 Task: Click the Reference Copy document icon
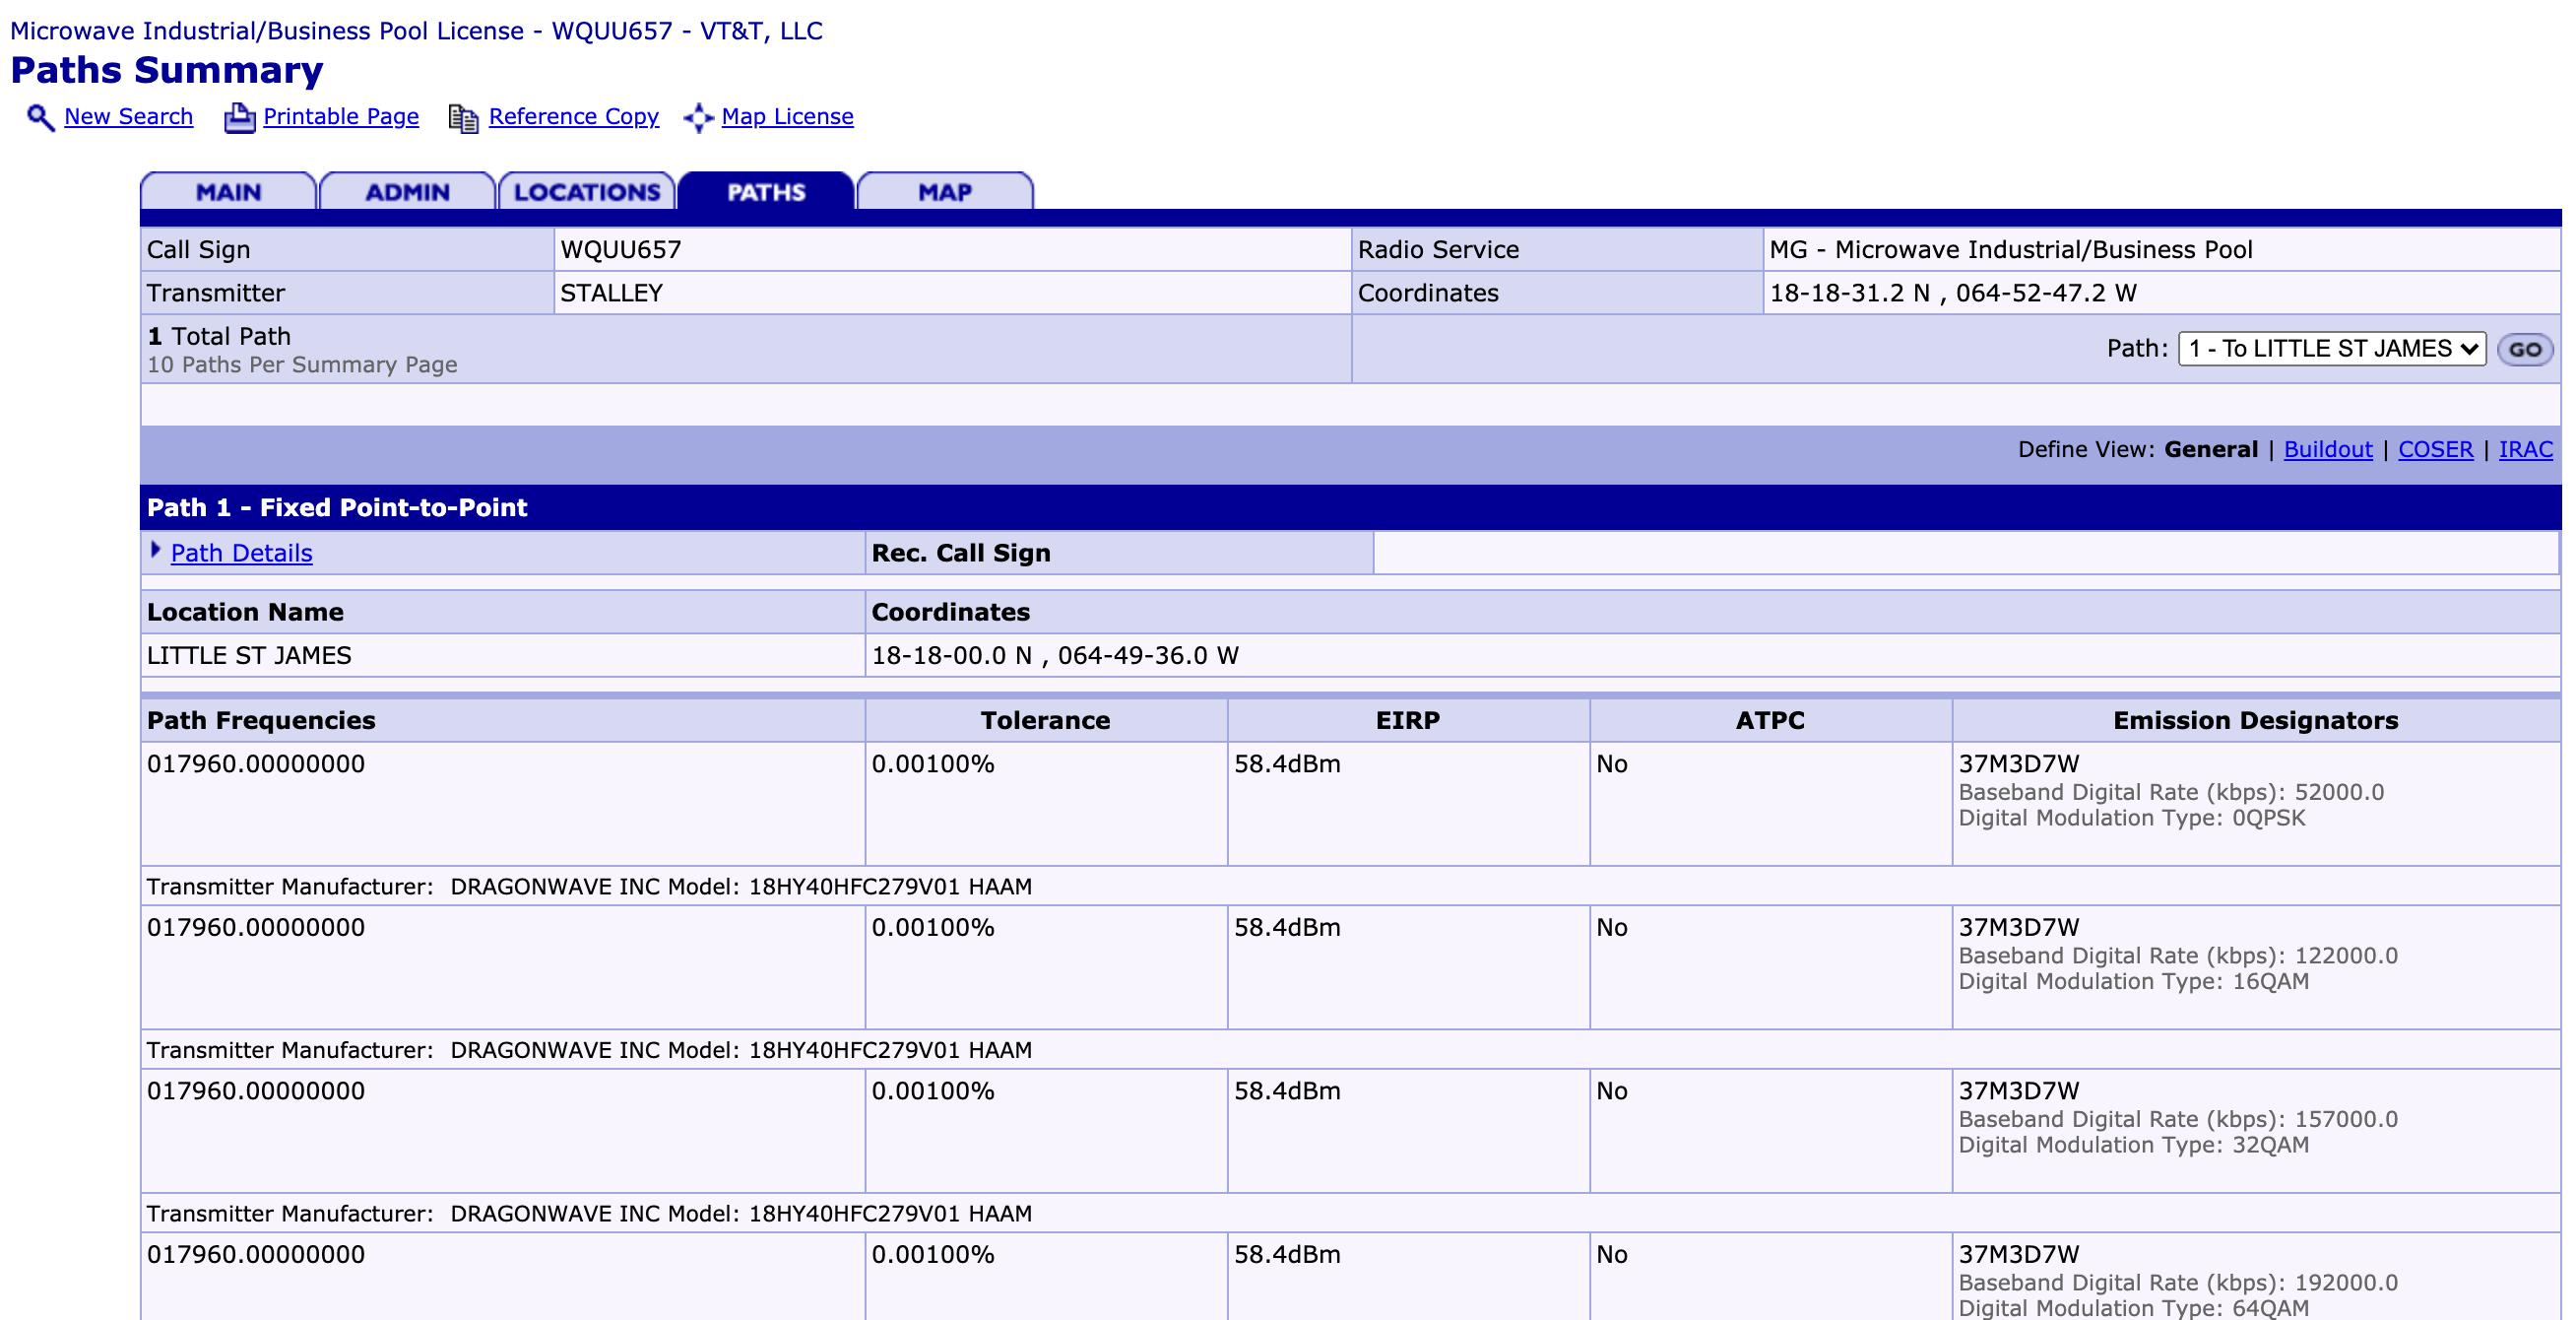tap(463, 118)
